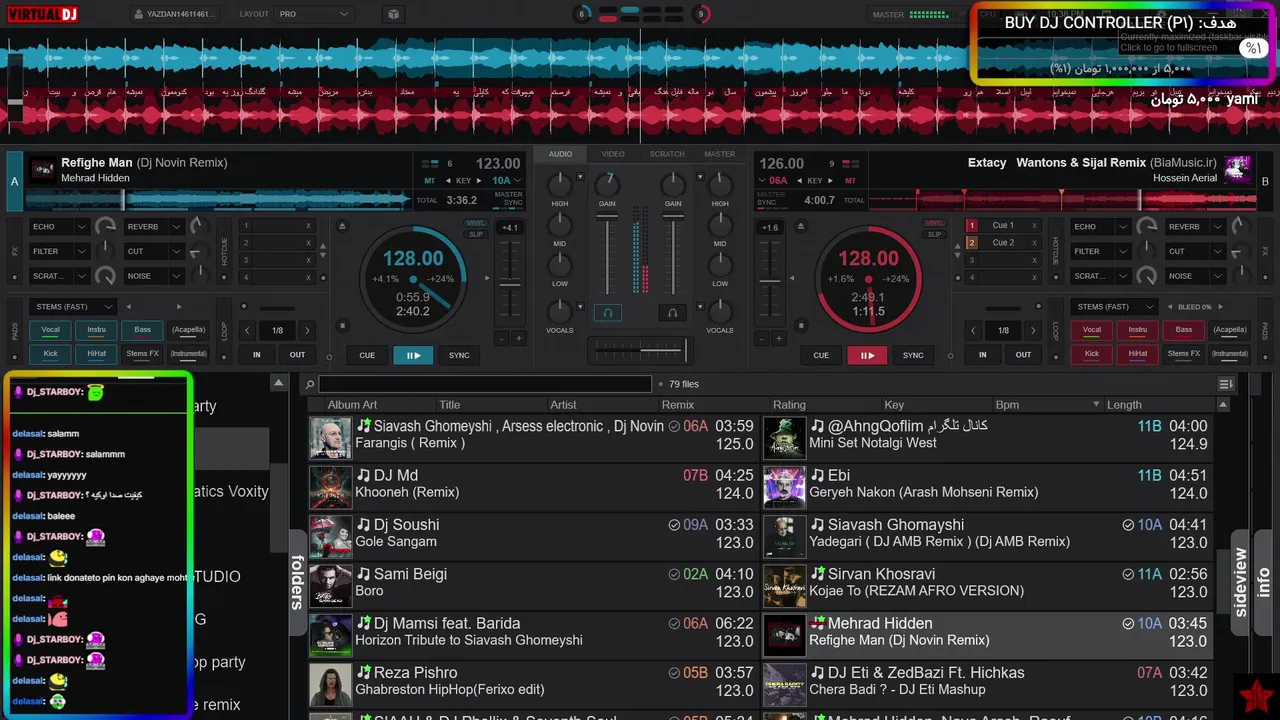1280x720 pixels.
Task: Trigger Cue 1 hotcue on deck B
Action: (x=1003, y=226)
